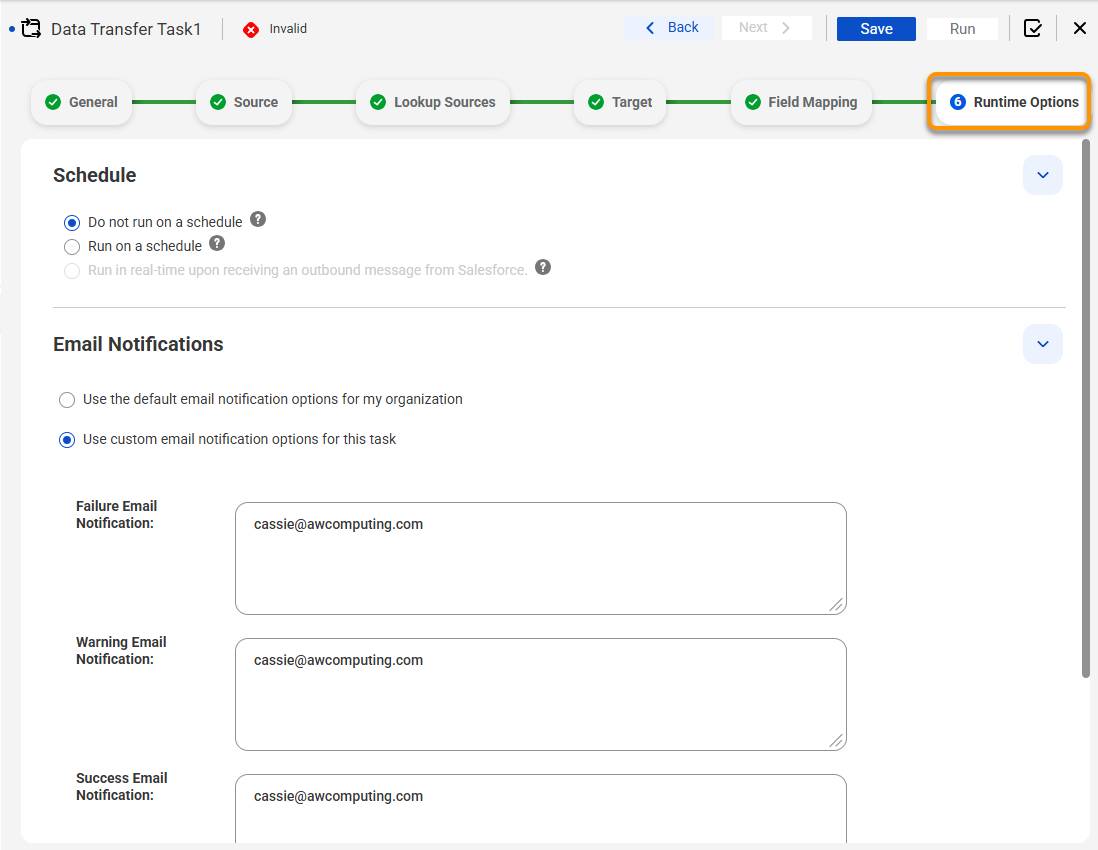
Task: Close the task editor with X icon
Action: [x=1080, y=28]
